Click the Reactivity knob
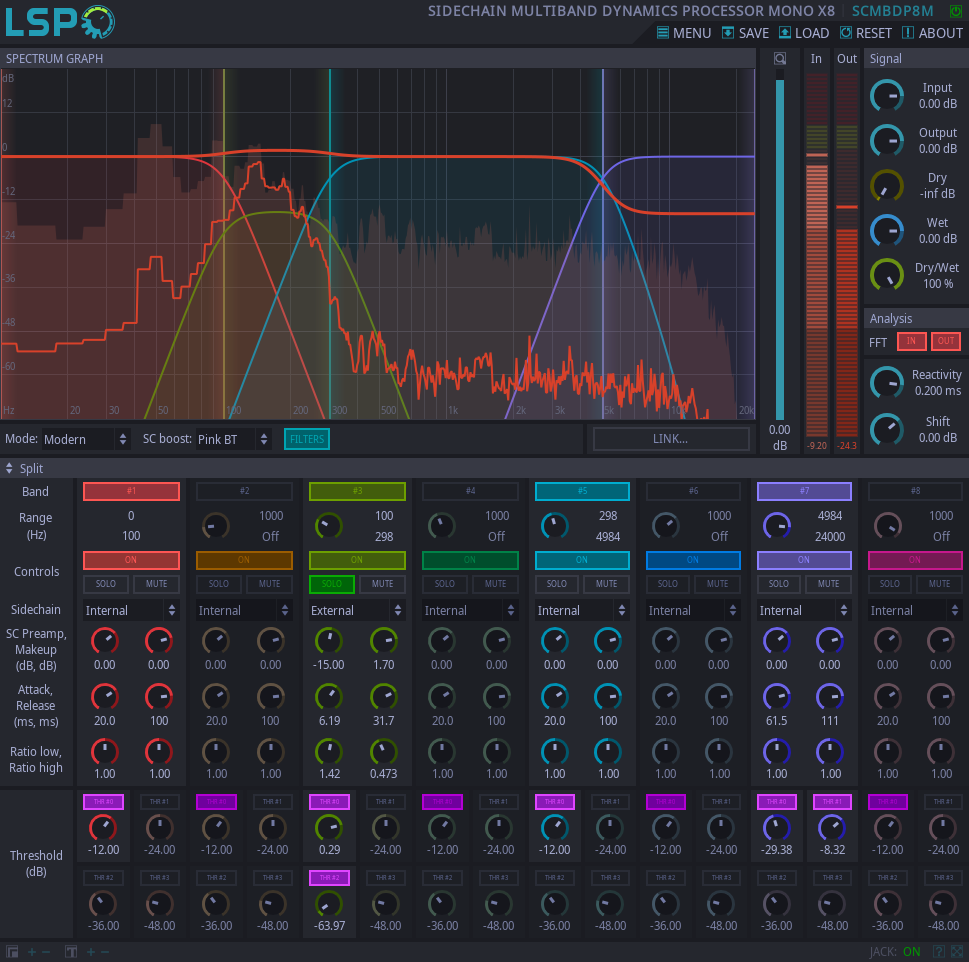The width and height of the screenshot is (969, 962). (887, 382)
